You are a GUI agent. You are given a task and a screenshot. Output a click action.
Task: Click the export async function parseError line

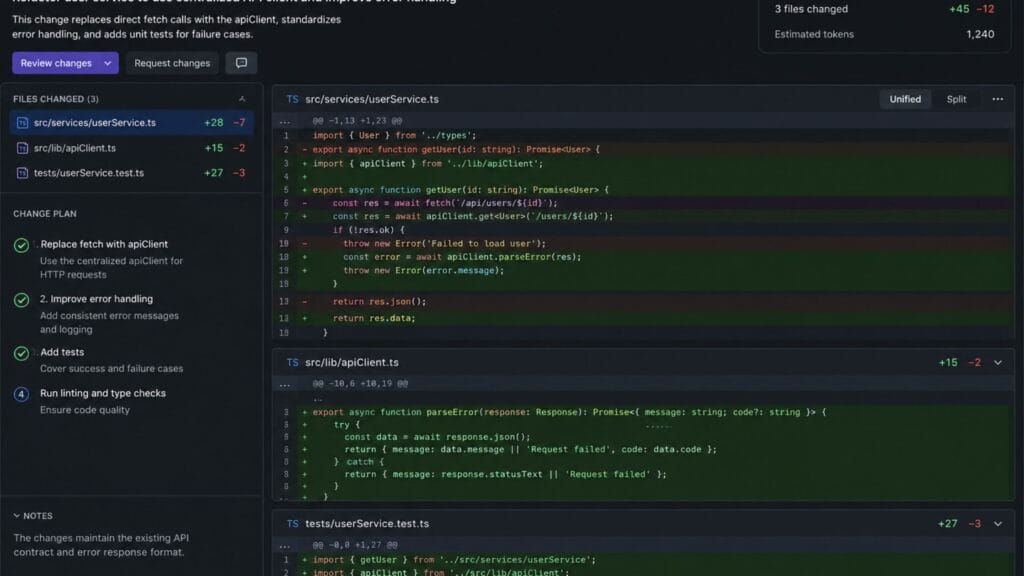[x=643, y=412]
